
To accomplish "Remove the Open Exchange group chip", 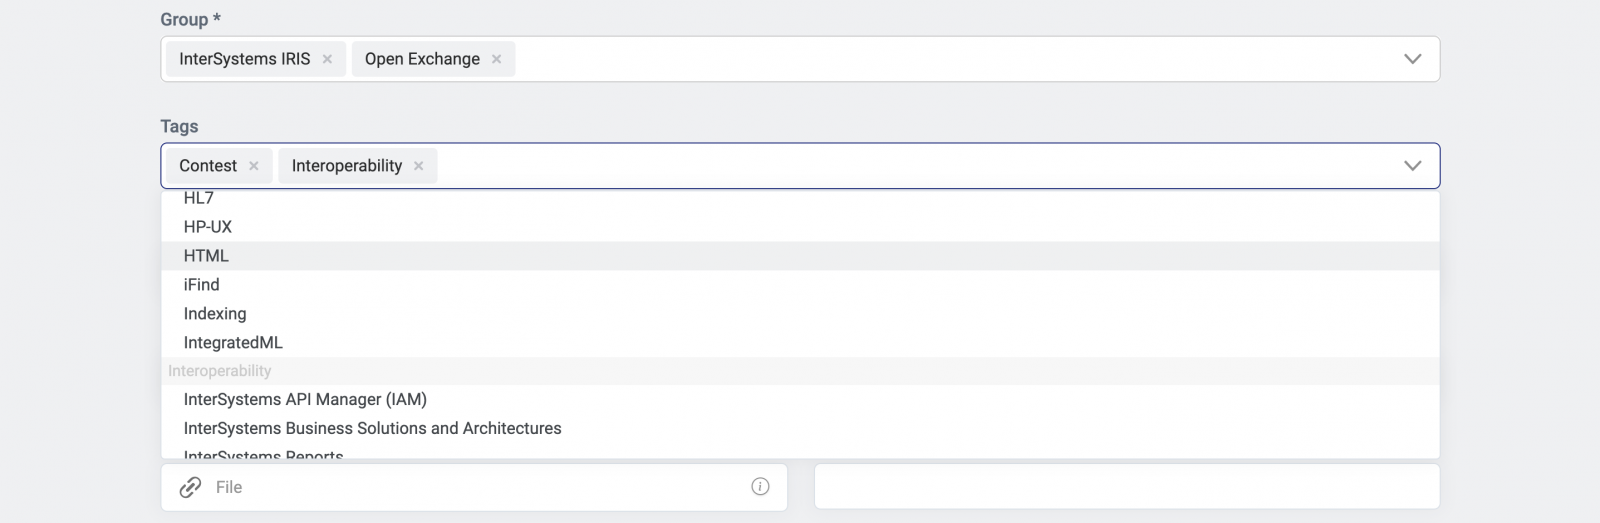I will pyautogui.click(x=496, y=59).
